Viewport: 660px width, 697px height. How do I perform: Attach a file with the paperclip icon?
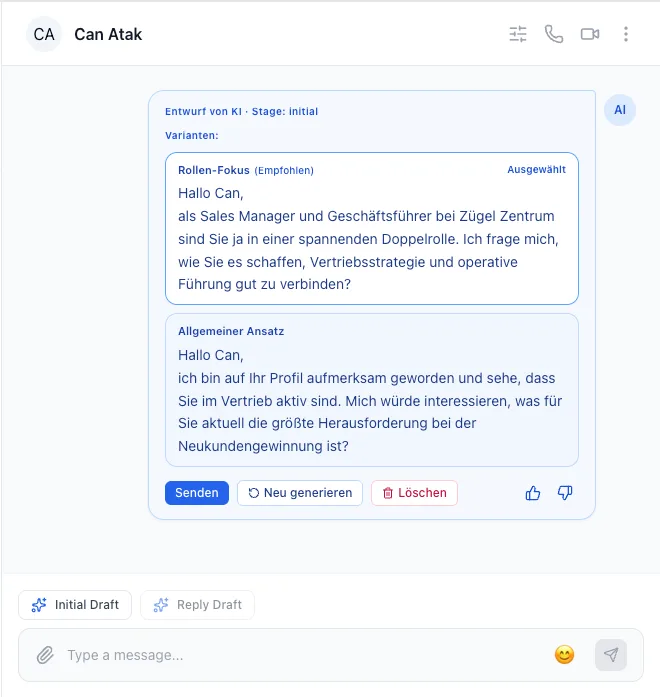coord(45,655)
